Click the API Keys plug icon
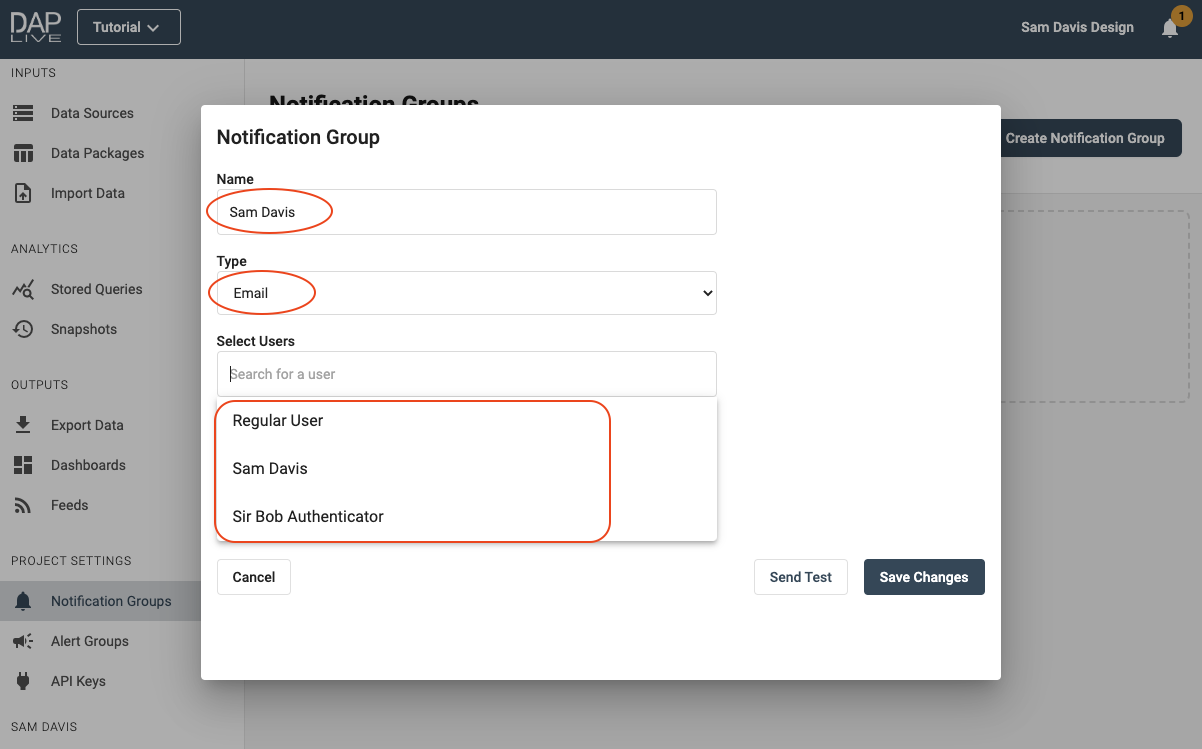The image size is (1202, 749). click(x=23, y=681)
